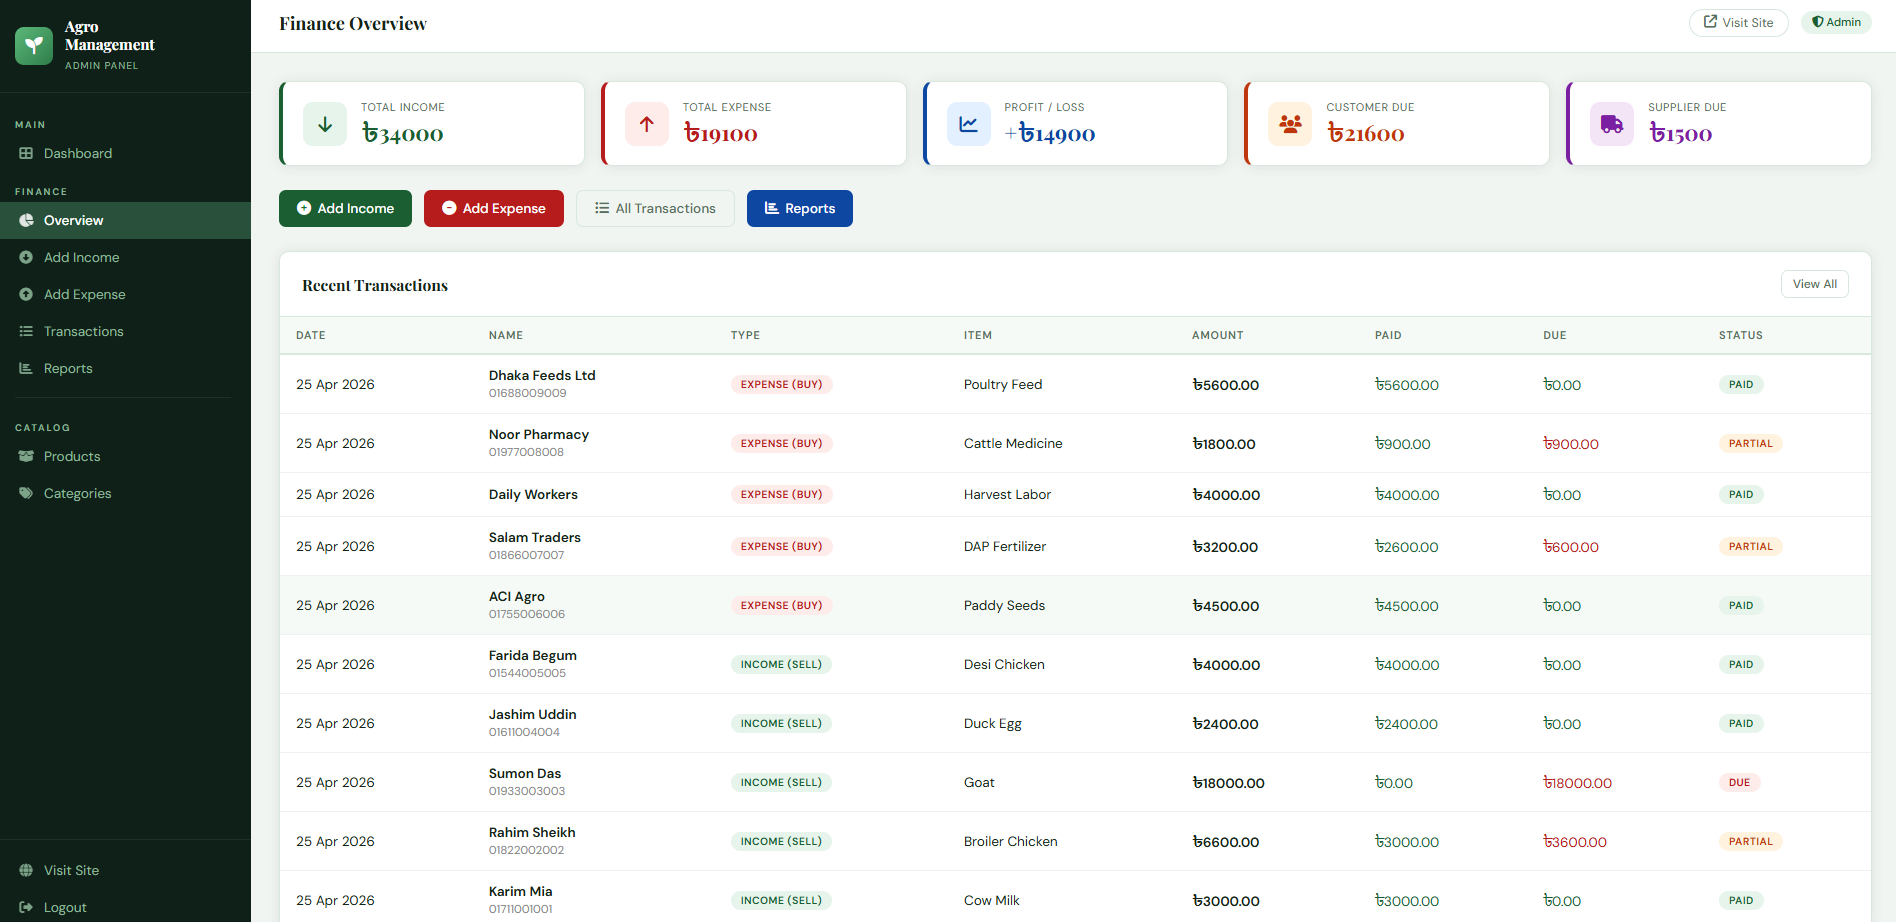The width and height of the screenshot is (1896, 922).
Task: Click the Supplier Due amount ৳1500
Action: (1681, 134)
